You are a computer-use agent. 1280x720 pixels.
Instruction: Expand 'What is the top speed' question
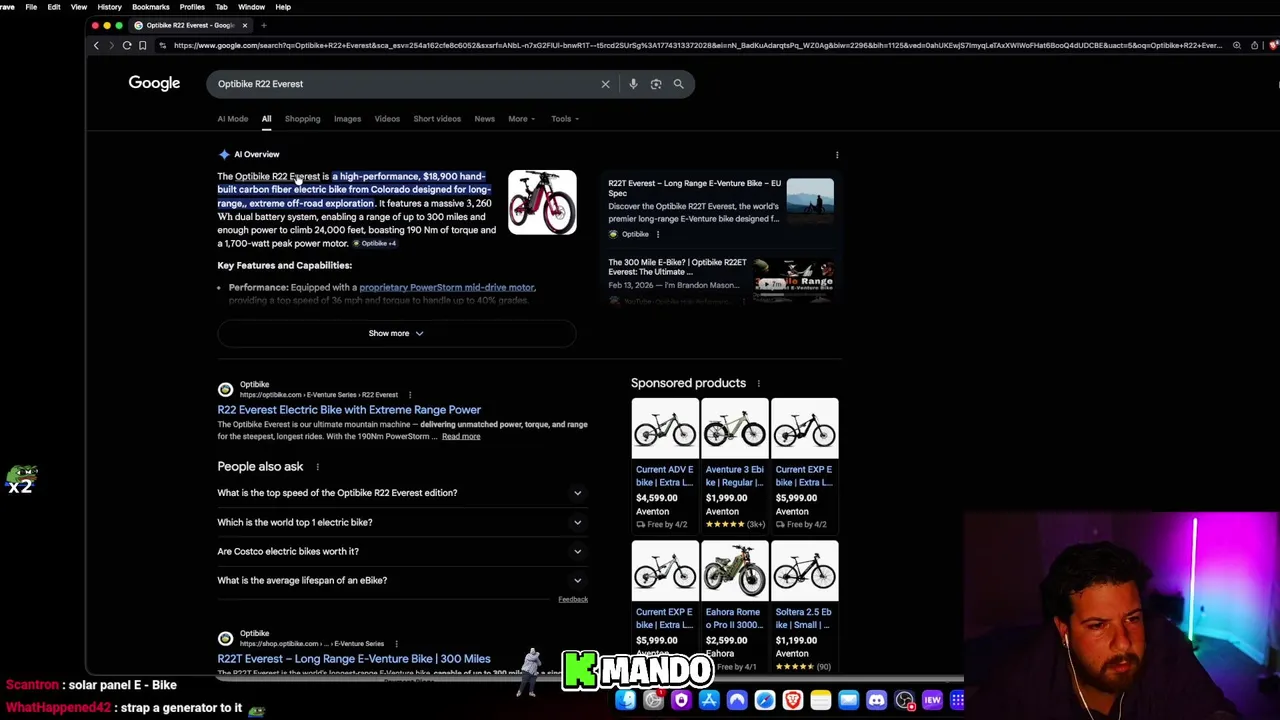[x=400, y=493]
